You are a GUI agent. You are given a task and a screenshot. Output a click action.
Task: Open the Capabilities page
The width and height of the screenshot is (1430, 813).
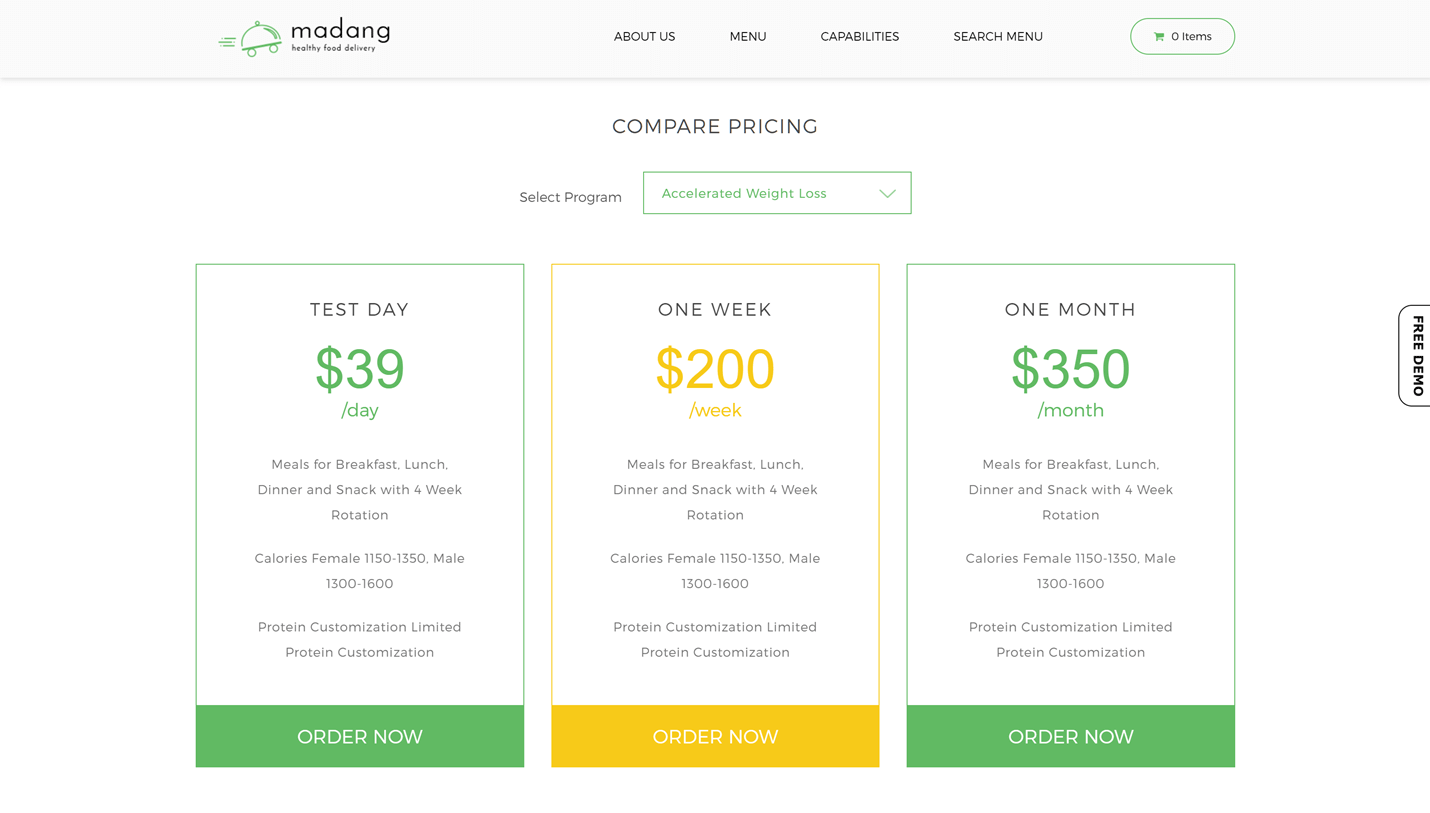click(859, 37)
